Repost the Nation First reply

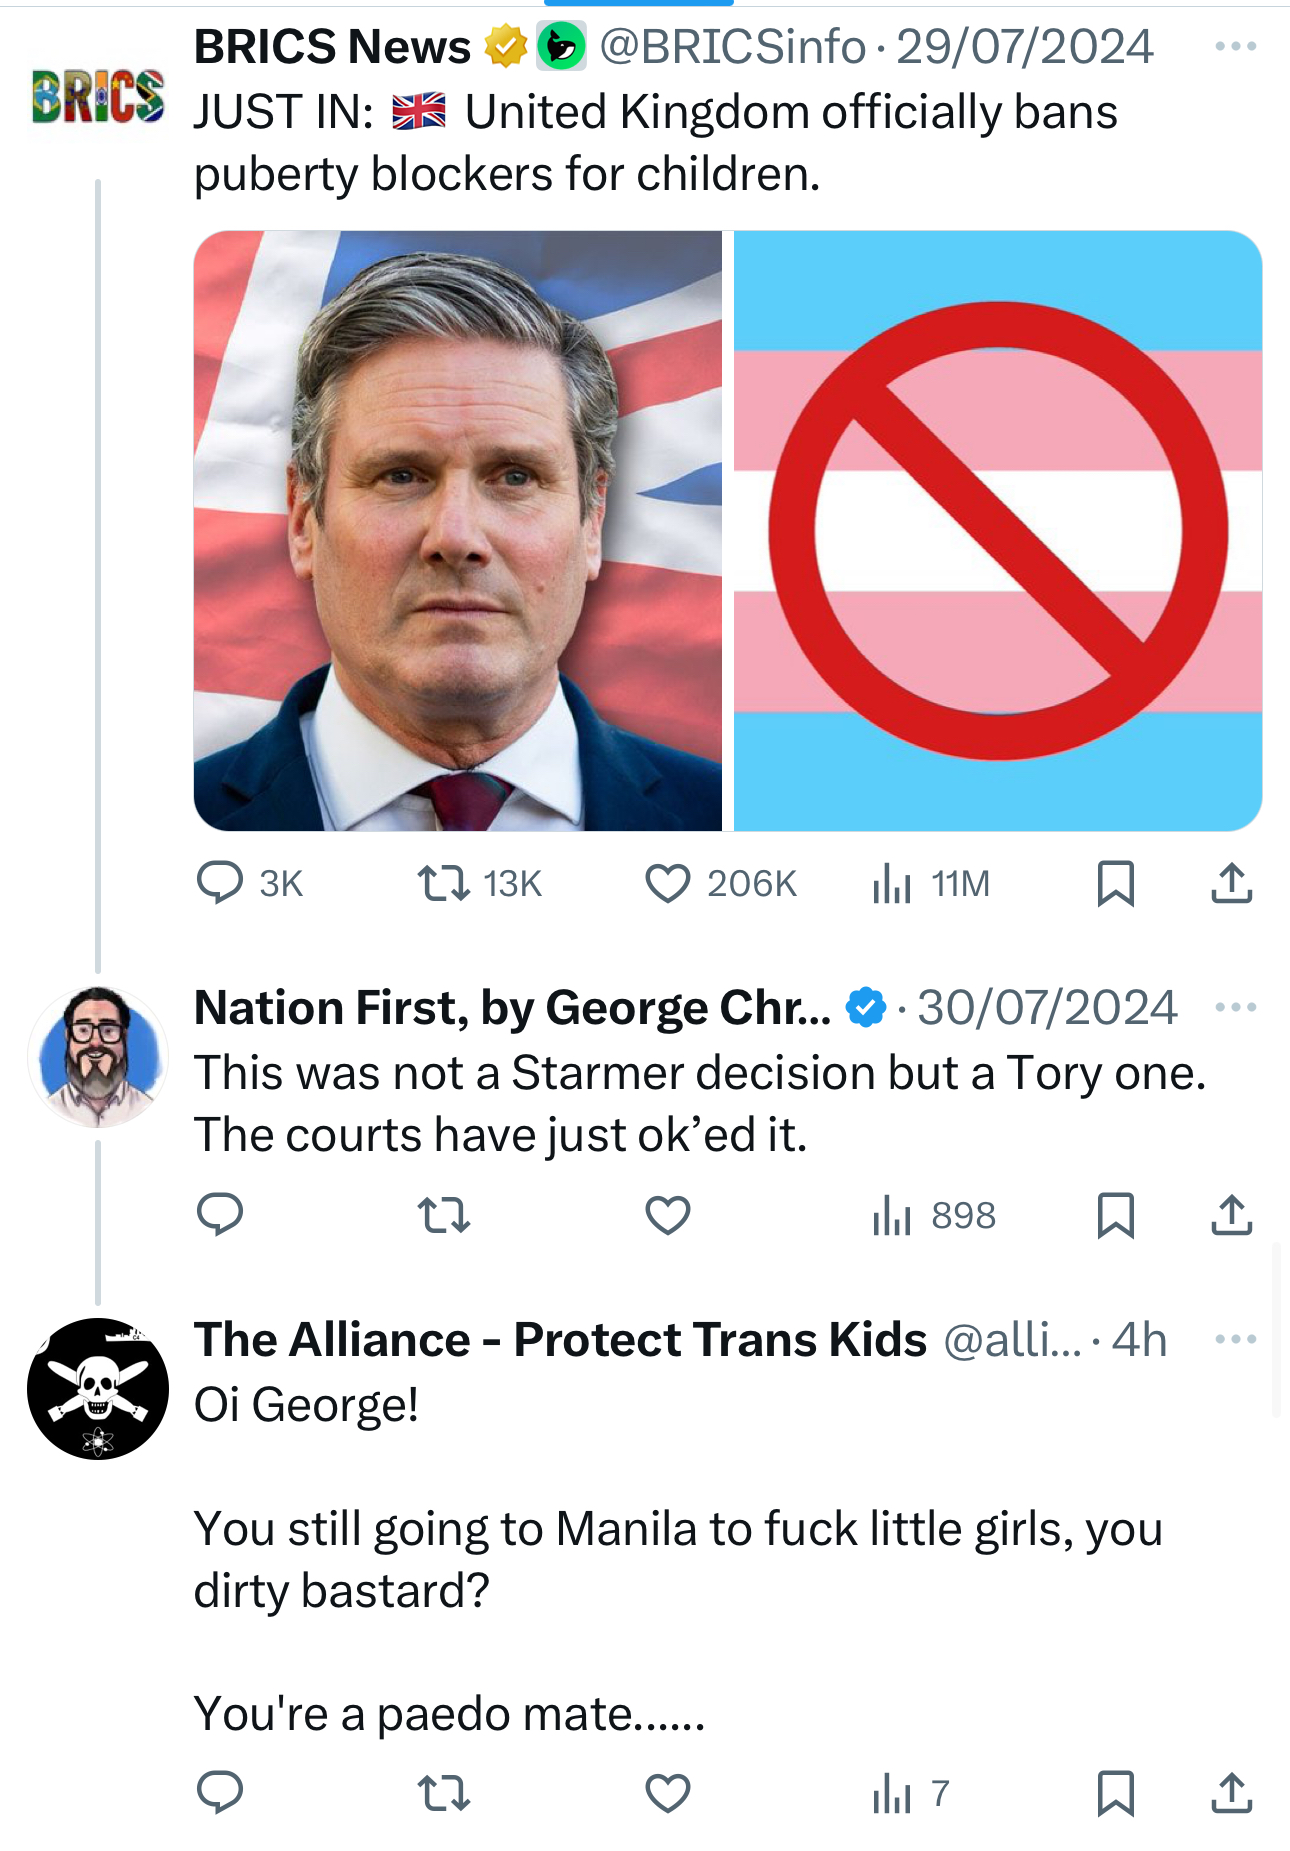click(443, 1215)
